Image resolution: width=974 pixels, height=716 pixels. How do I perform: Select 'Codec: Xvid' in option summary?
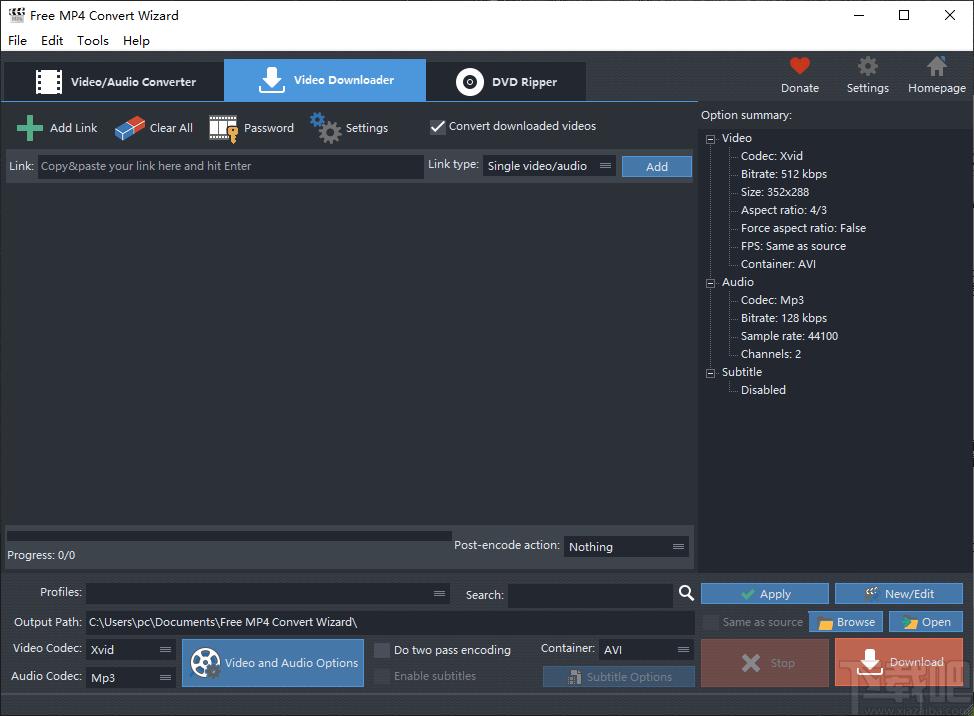point(771,156)
